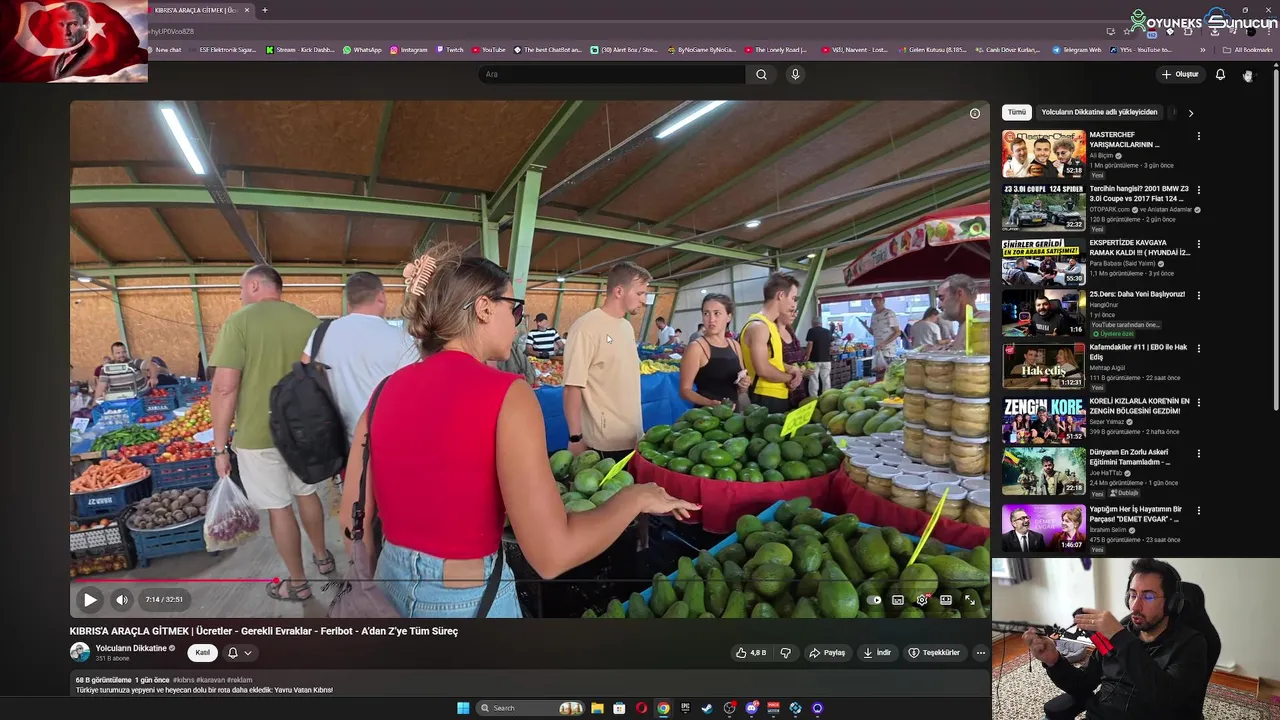
Task: Open the Twitch bookmark
Action: click(450, 49)
